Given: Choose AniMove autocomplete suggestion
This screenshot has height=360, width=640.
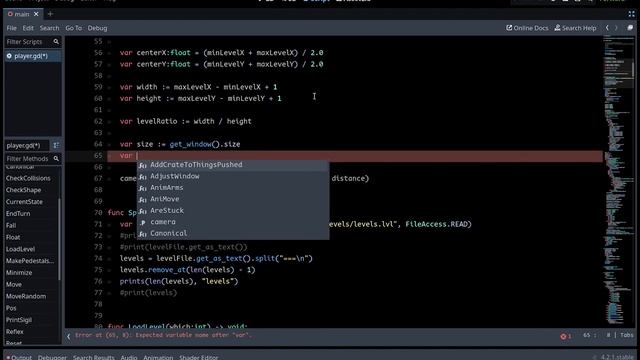Looking at the screenshot, I should (233, 199).
